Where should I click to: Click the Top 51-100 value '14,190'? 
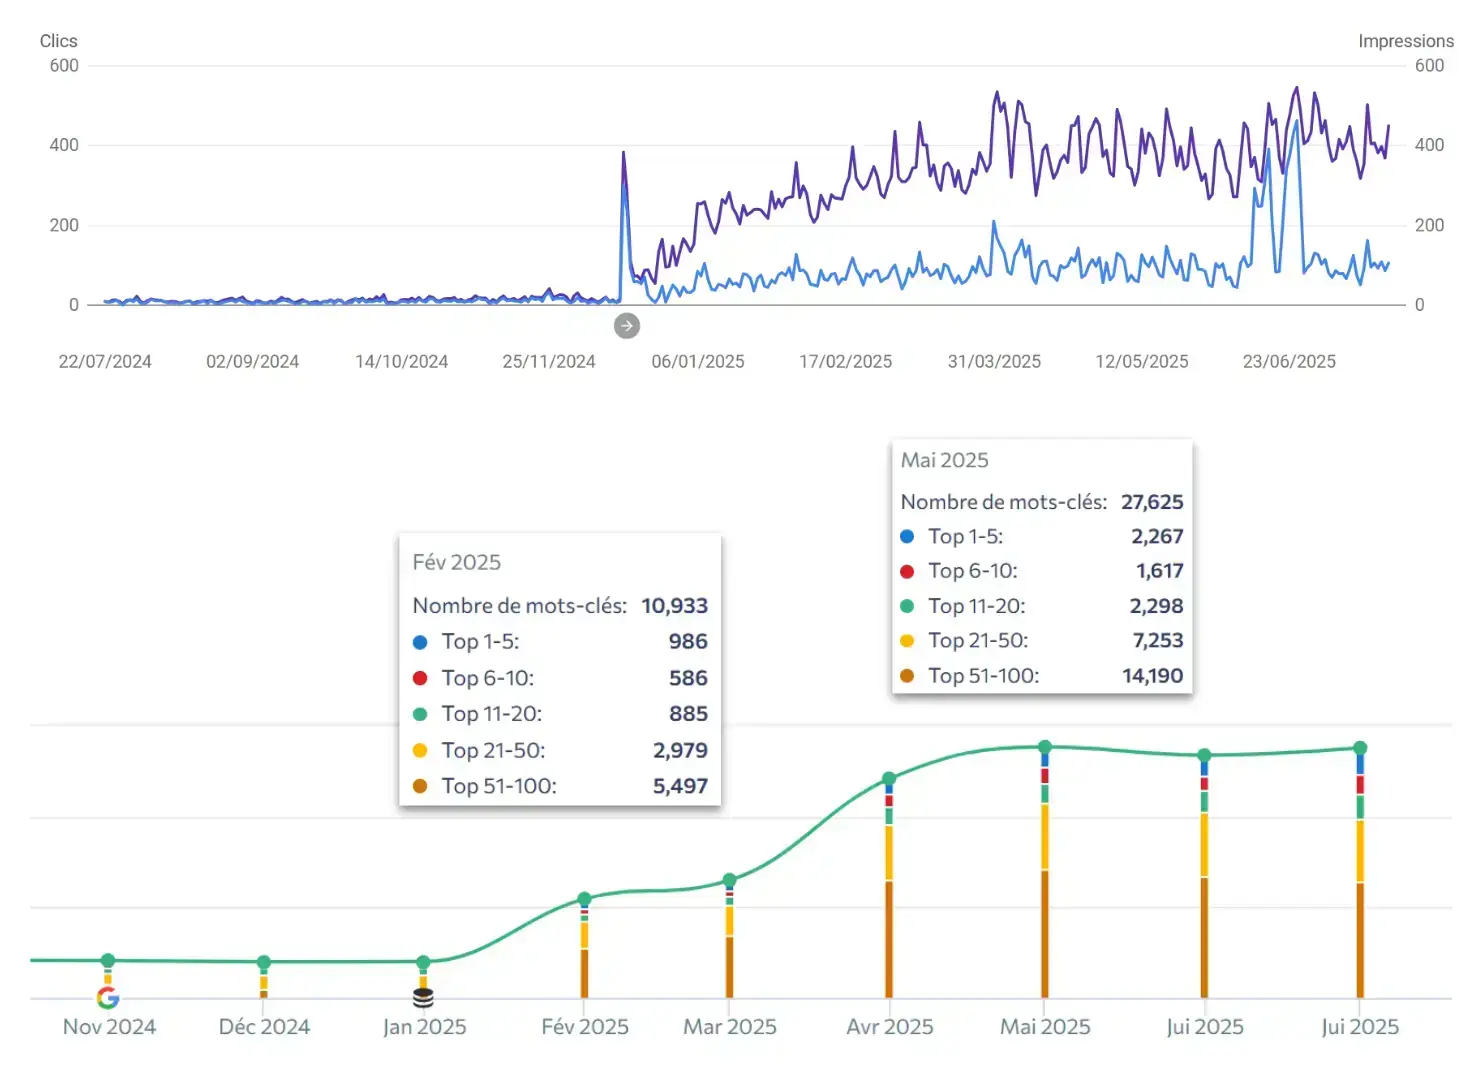tap(1153, 675)
